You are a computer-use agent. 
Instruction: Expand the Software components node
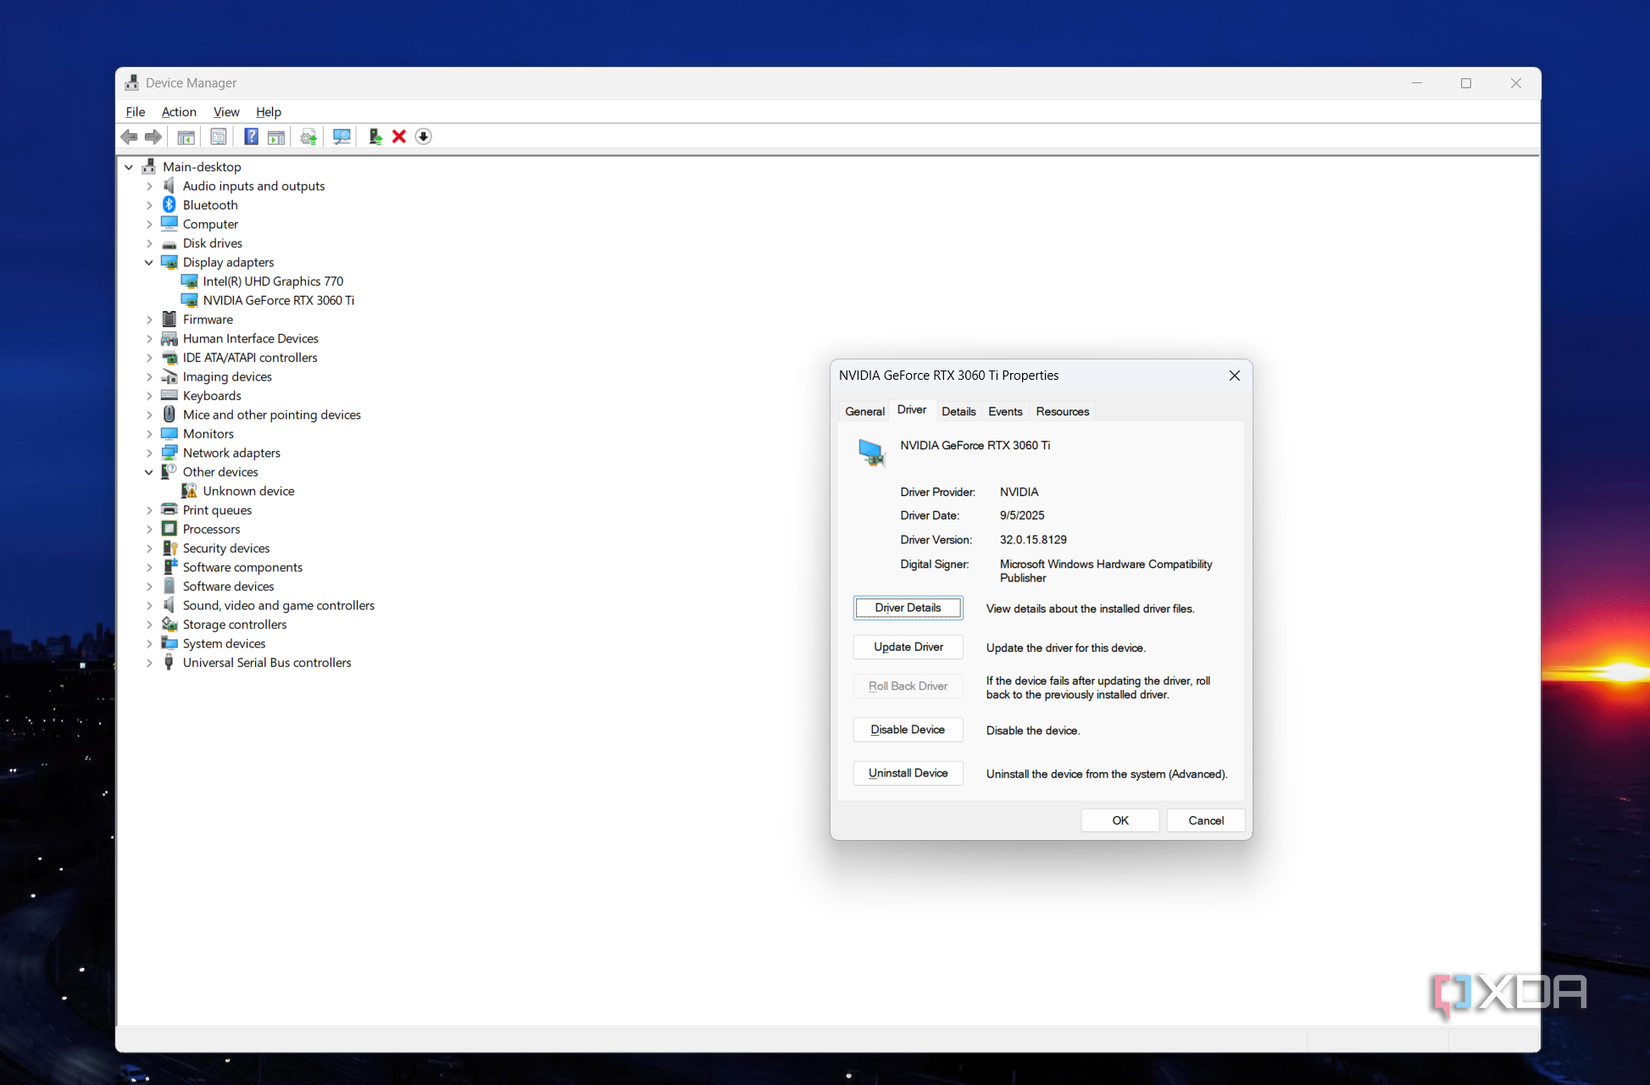(149, 567)
